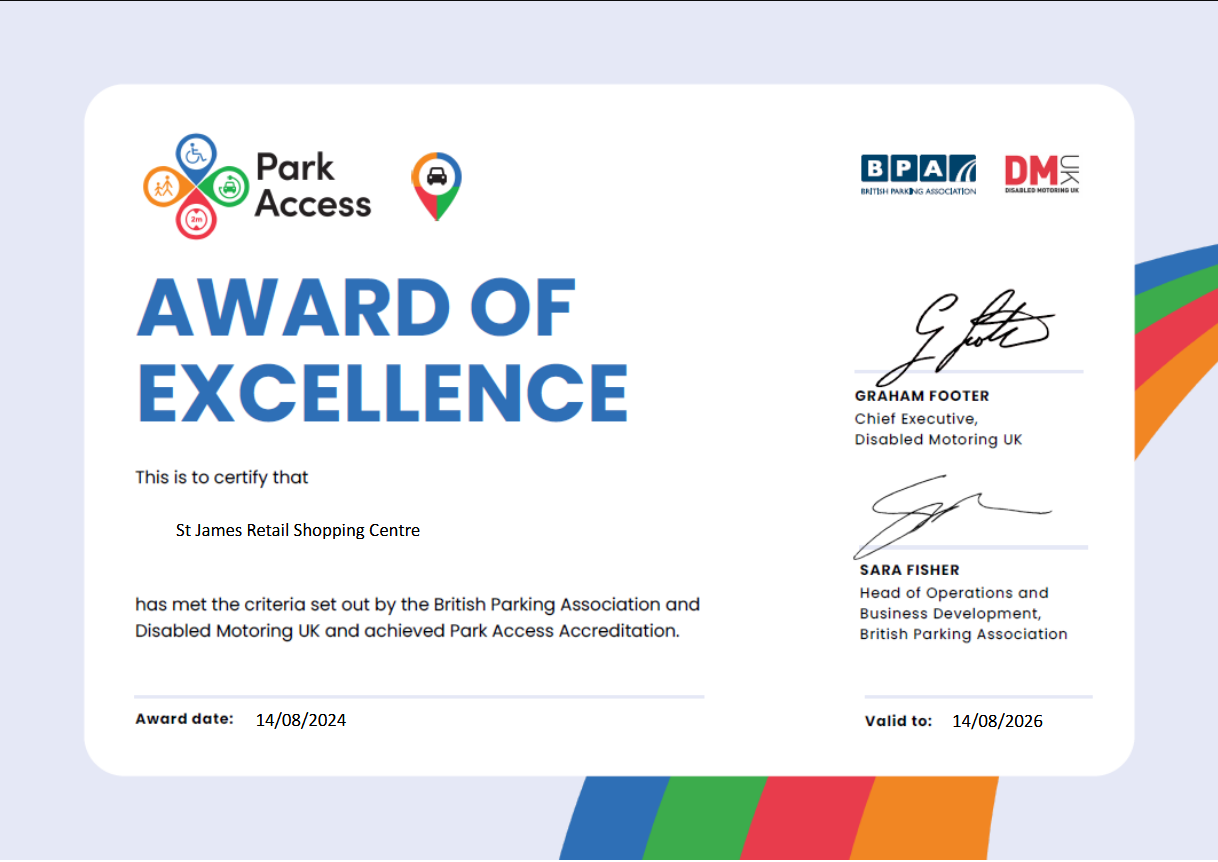Click the "Award date:" label

tap(184, 719)
